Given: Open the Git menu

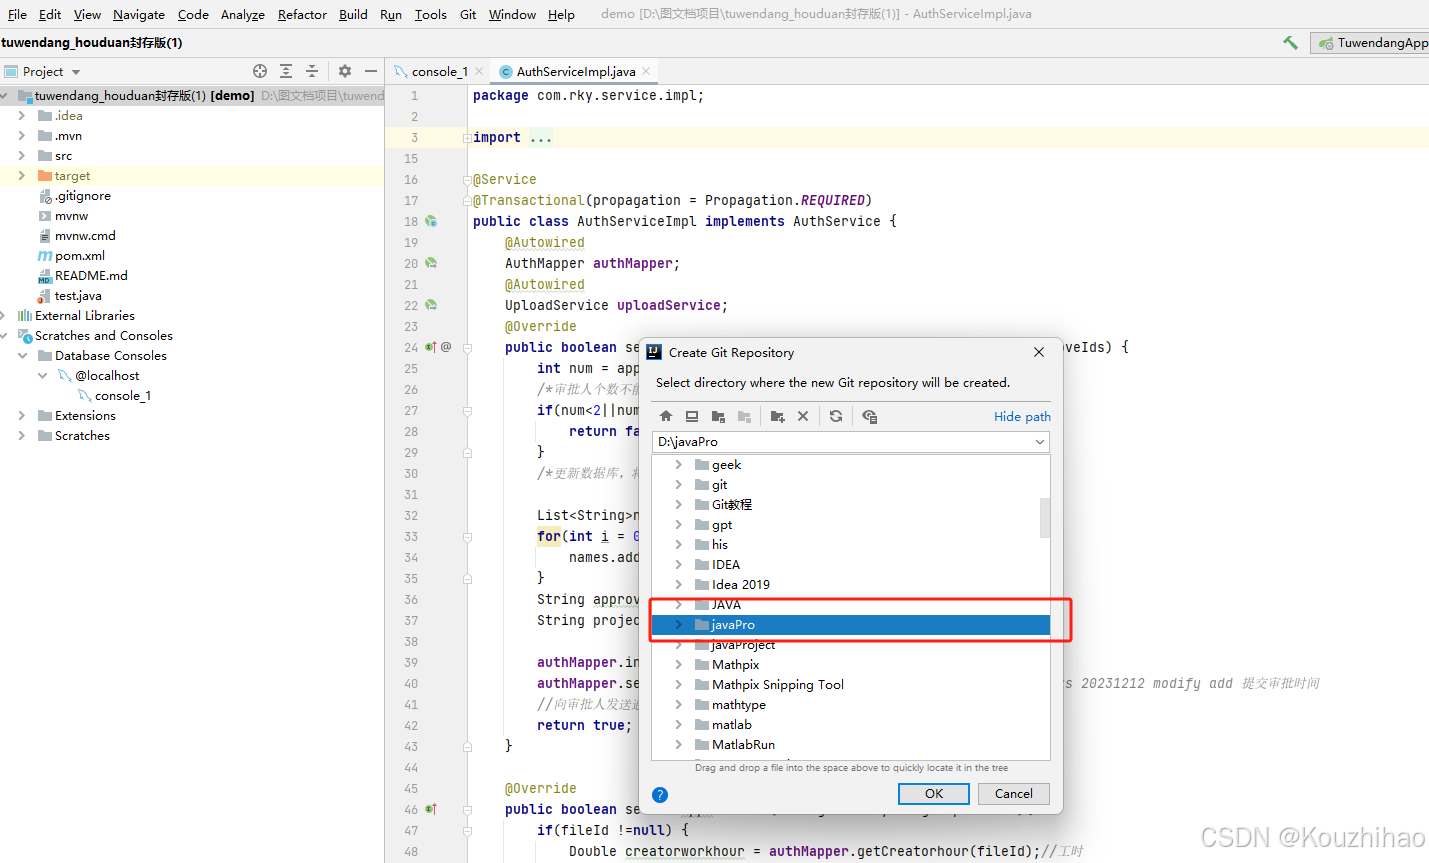Looking at the screenshot, I should click(x=467, y=14).
